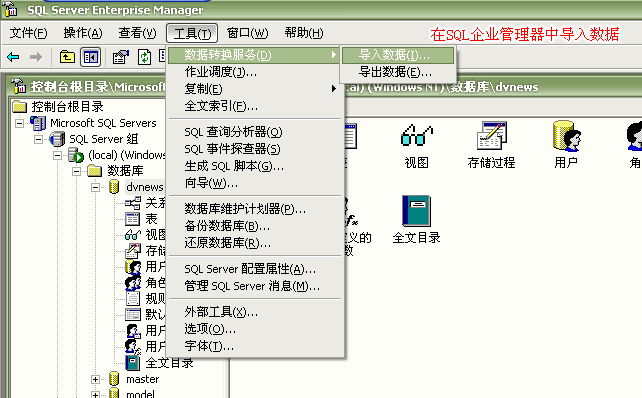Click the Properties toolbar icon

tap(120, 57)
